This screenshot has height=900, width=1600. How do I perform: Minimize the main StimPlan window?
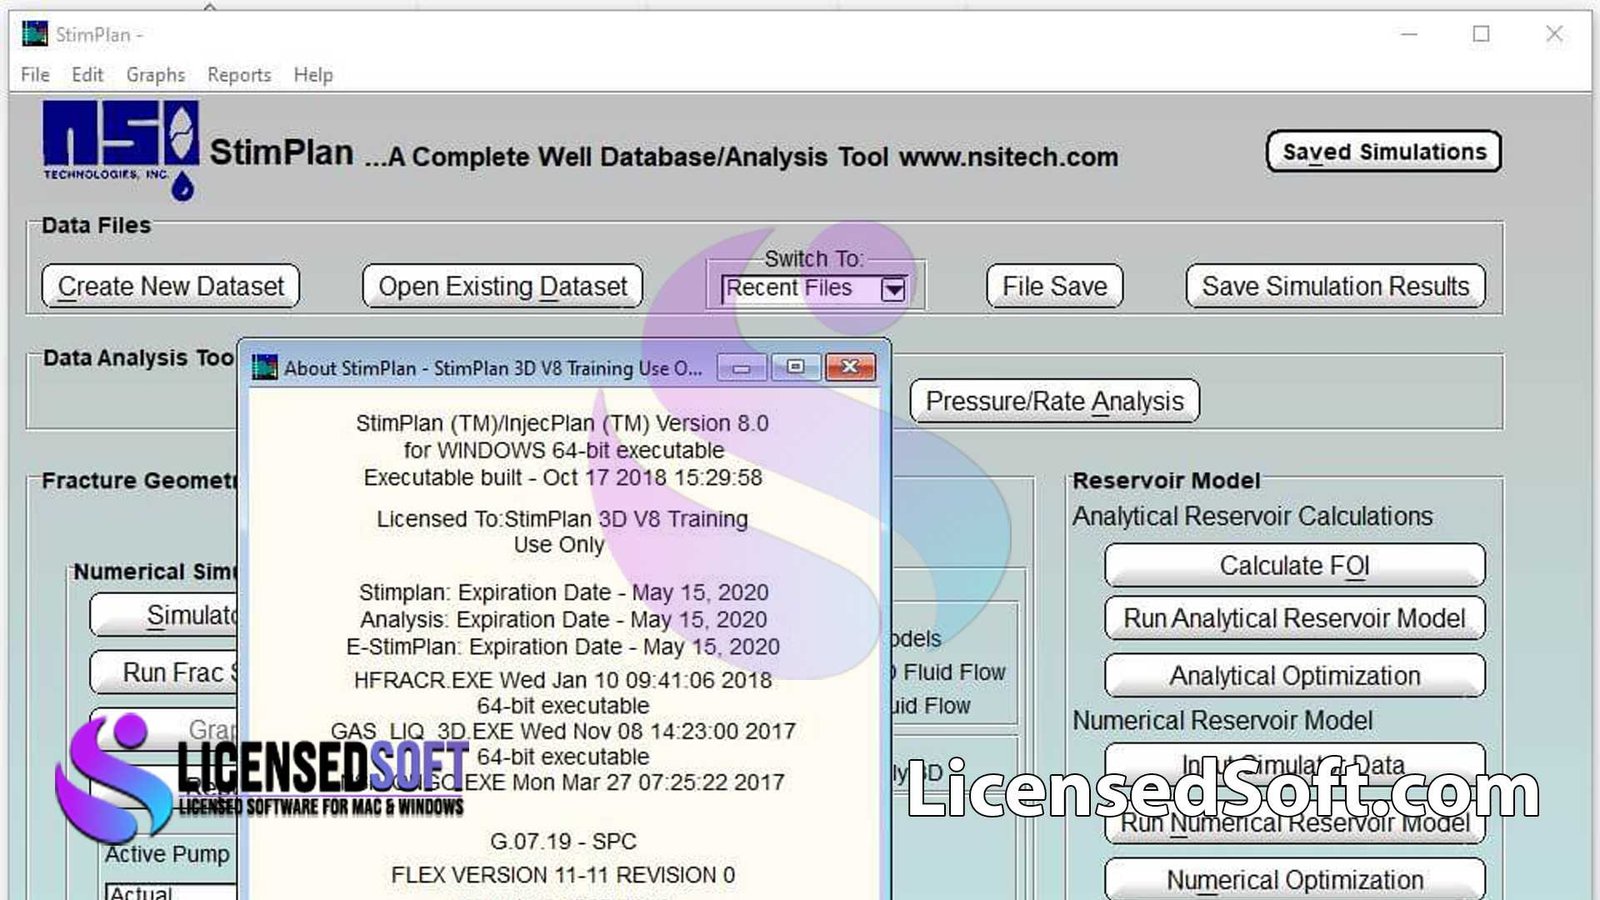point(1409,34)
